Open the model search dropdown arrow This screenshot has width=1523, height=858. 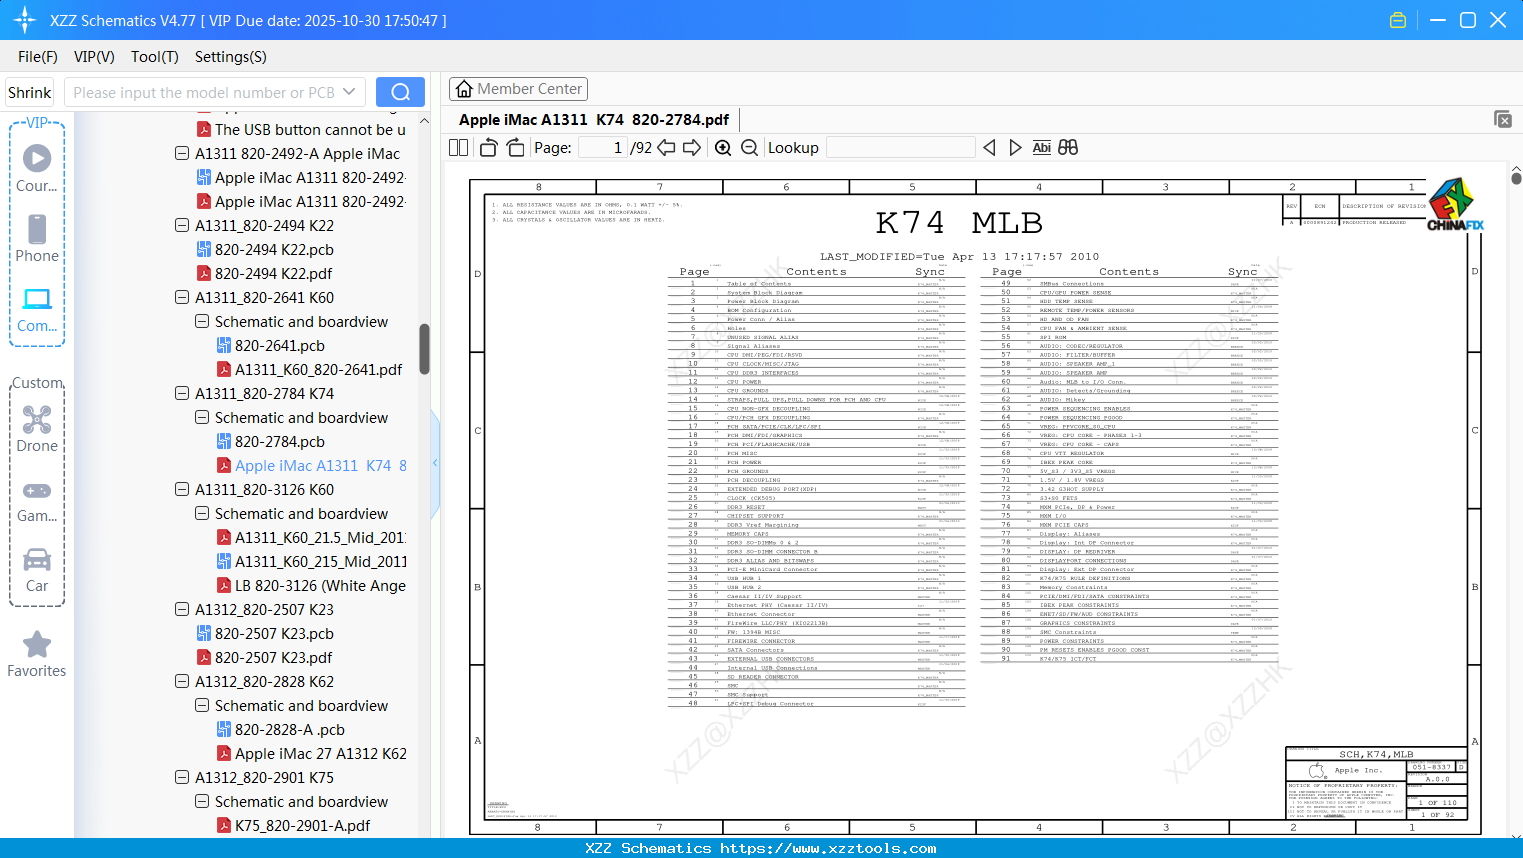[349, 92]
